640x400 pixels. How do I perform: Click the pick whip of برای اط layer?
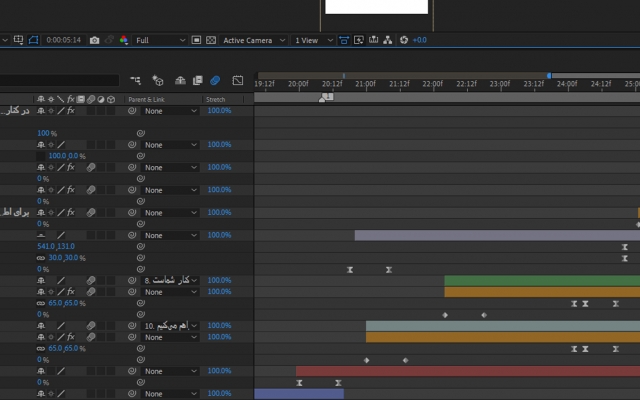coord(132,212)
